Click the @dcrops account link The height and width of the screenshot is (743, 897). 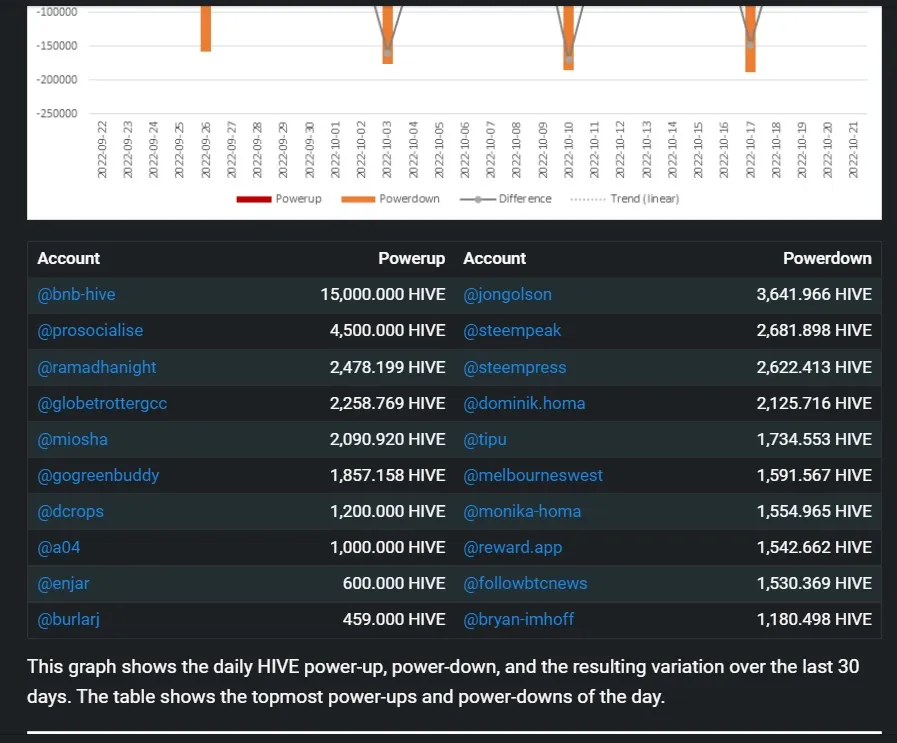point(70,511)
